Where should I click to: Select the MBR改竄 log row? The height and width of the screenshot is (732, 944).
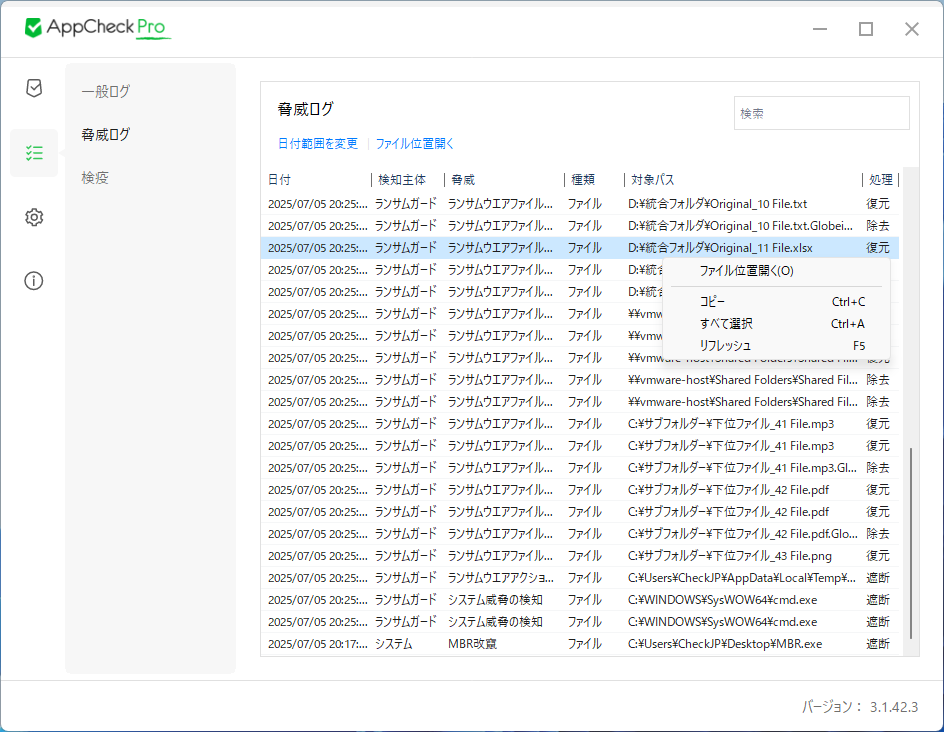coord(560,644)
